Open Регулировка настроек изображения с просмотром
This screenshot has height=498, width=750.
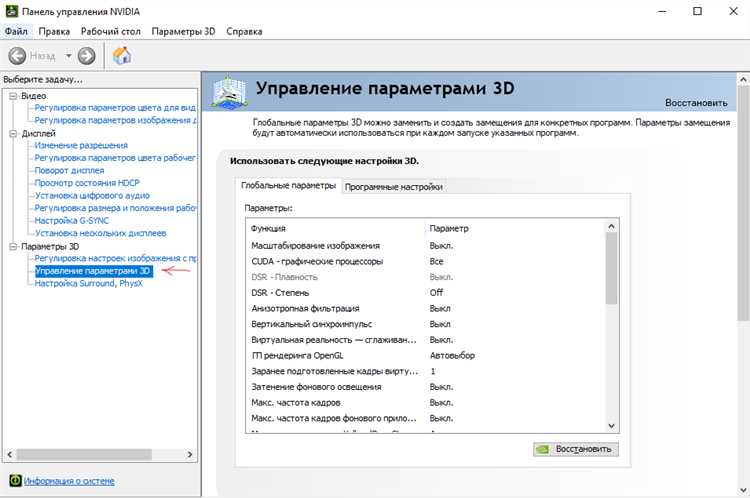click(115, 258)
